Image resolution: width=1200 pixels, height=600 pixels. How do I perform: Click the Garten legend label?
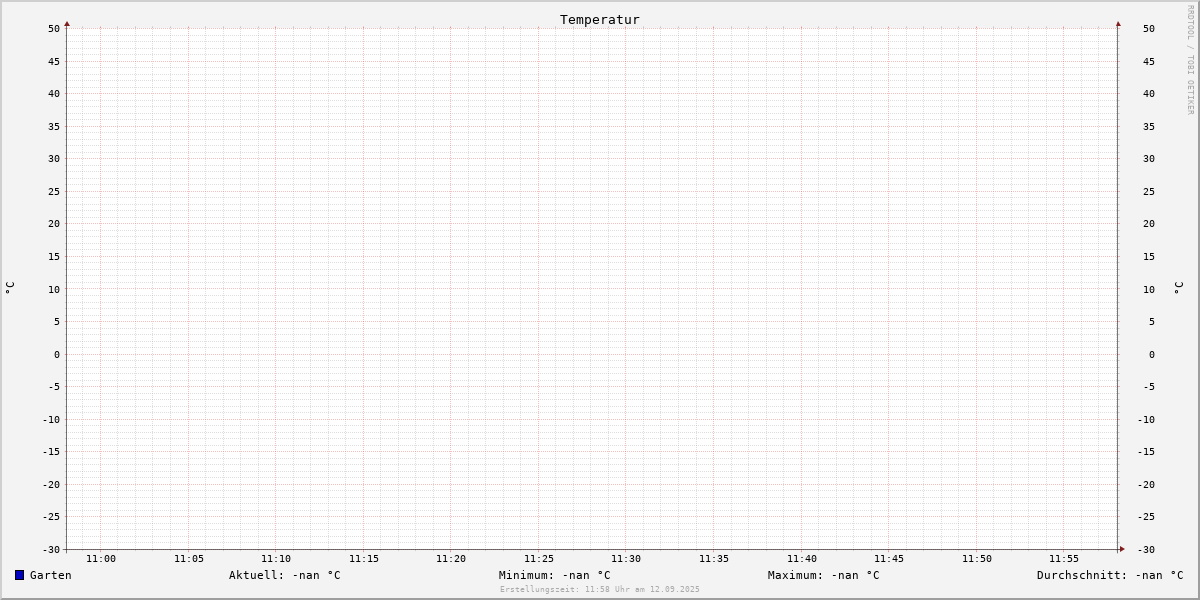click(51, 575)
